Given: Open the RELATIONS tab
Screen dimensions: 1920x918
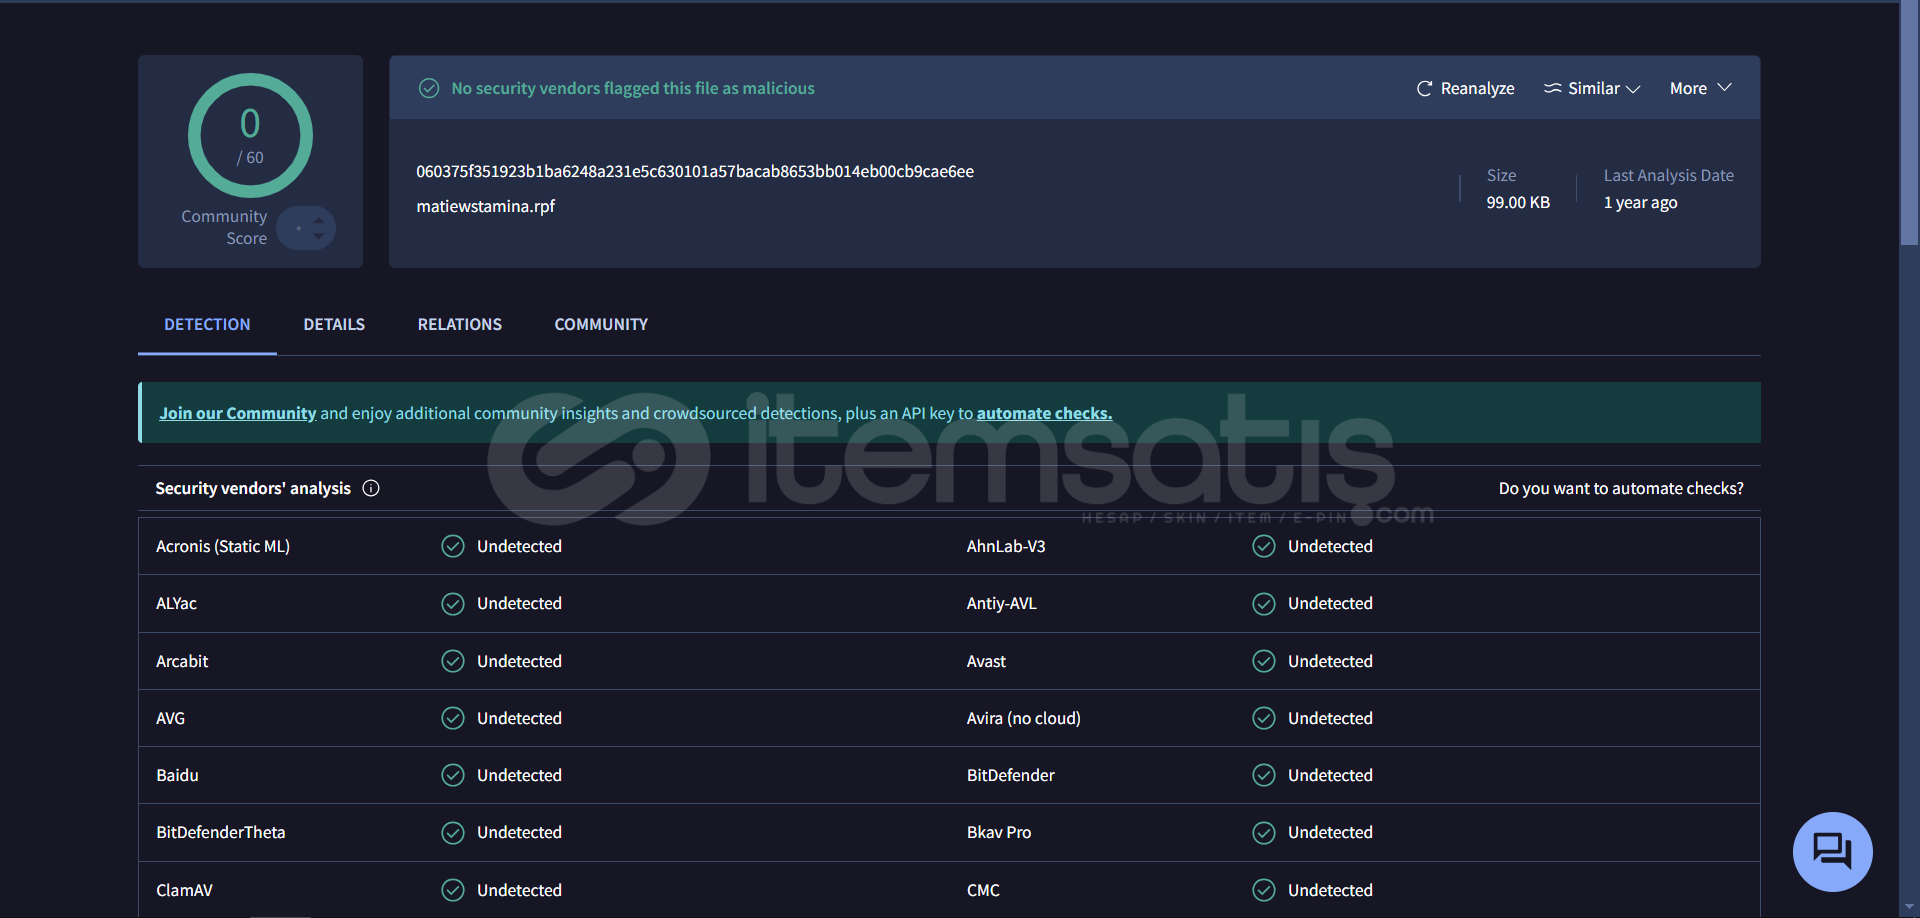Looking at the screenshot, I should tap(460, 324).
